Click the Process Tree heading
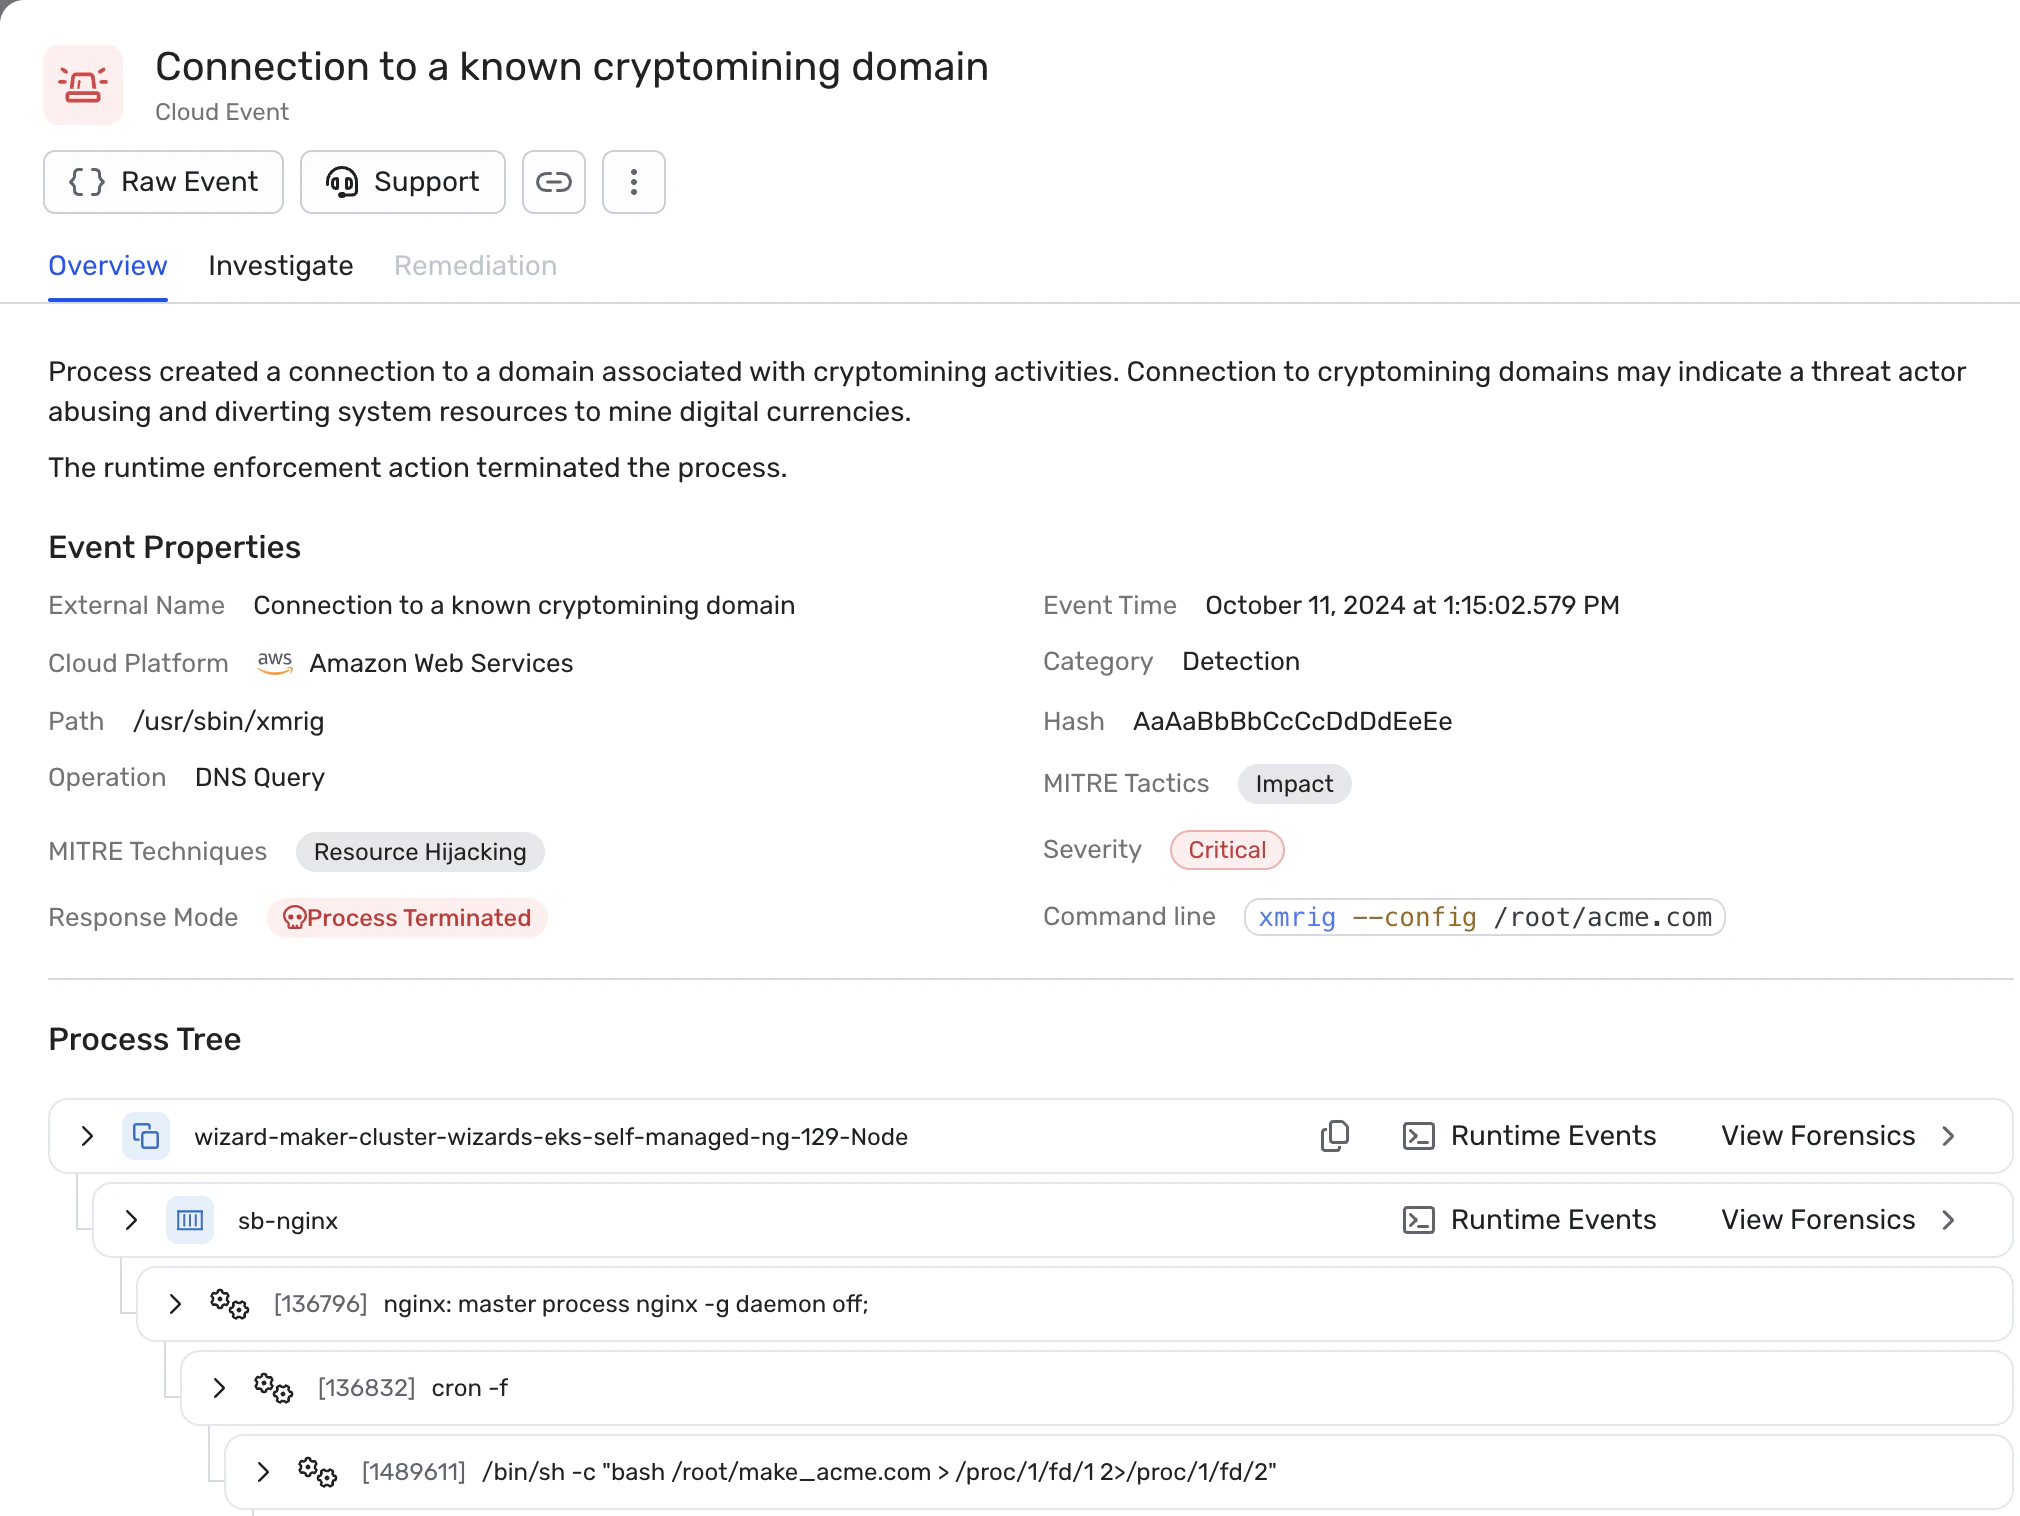The height and width of the screenshot is (1516, 2020). [x=145, y=1039]
